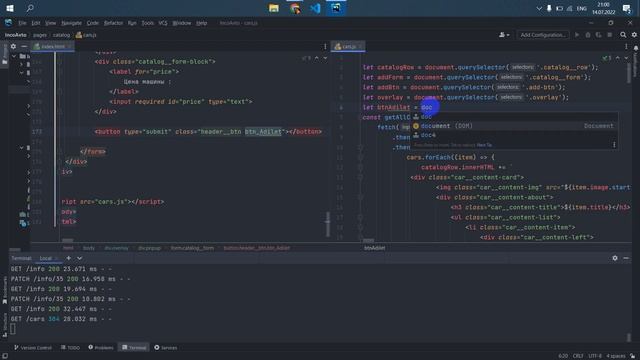This screenshot has width=640, height=360.
Task: Open the Navigate menu
Action: pos(71,23)
